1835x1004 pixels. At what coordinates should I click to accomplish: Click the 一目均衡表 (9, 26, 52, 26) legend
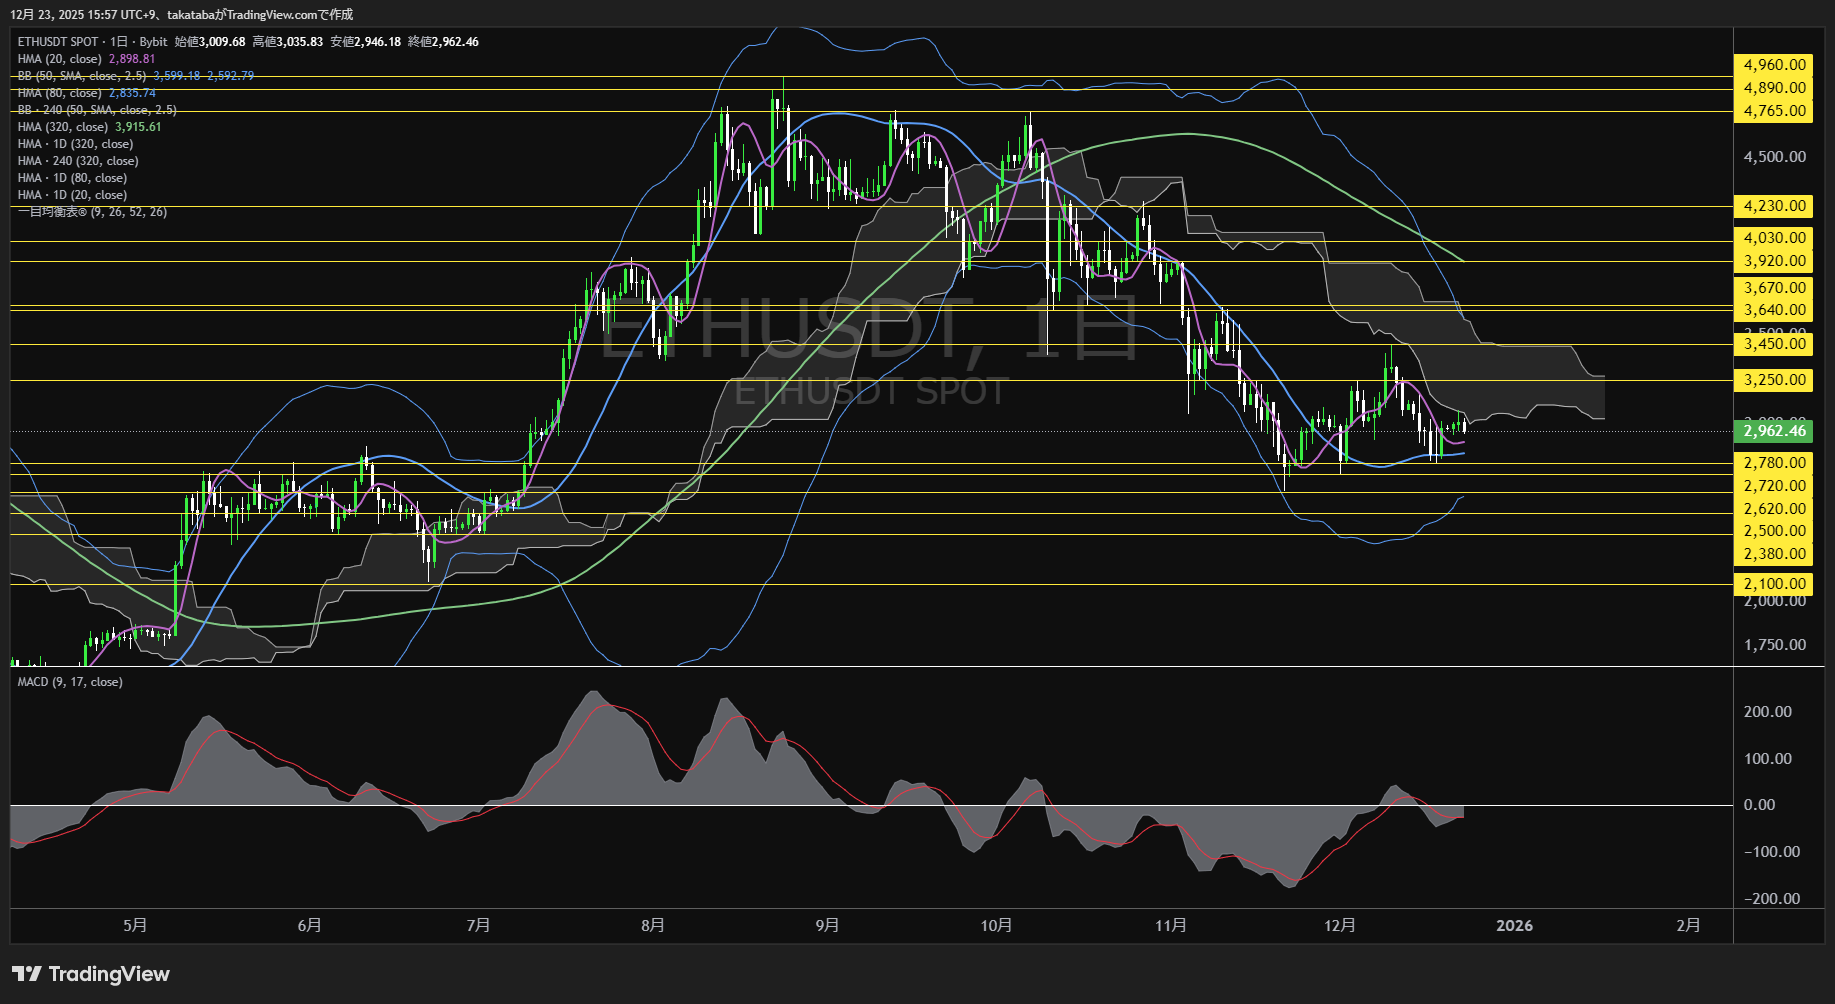click(x=92, y=212)
